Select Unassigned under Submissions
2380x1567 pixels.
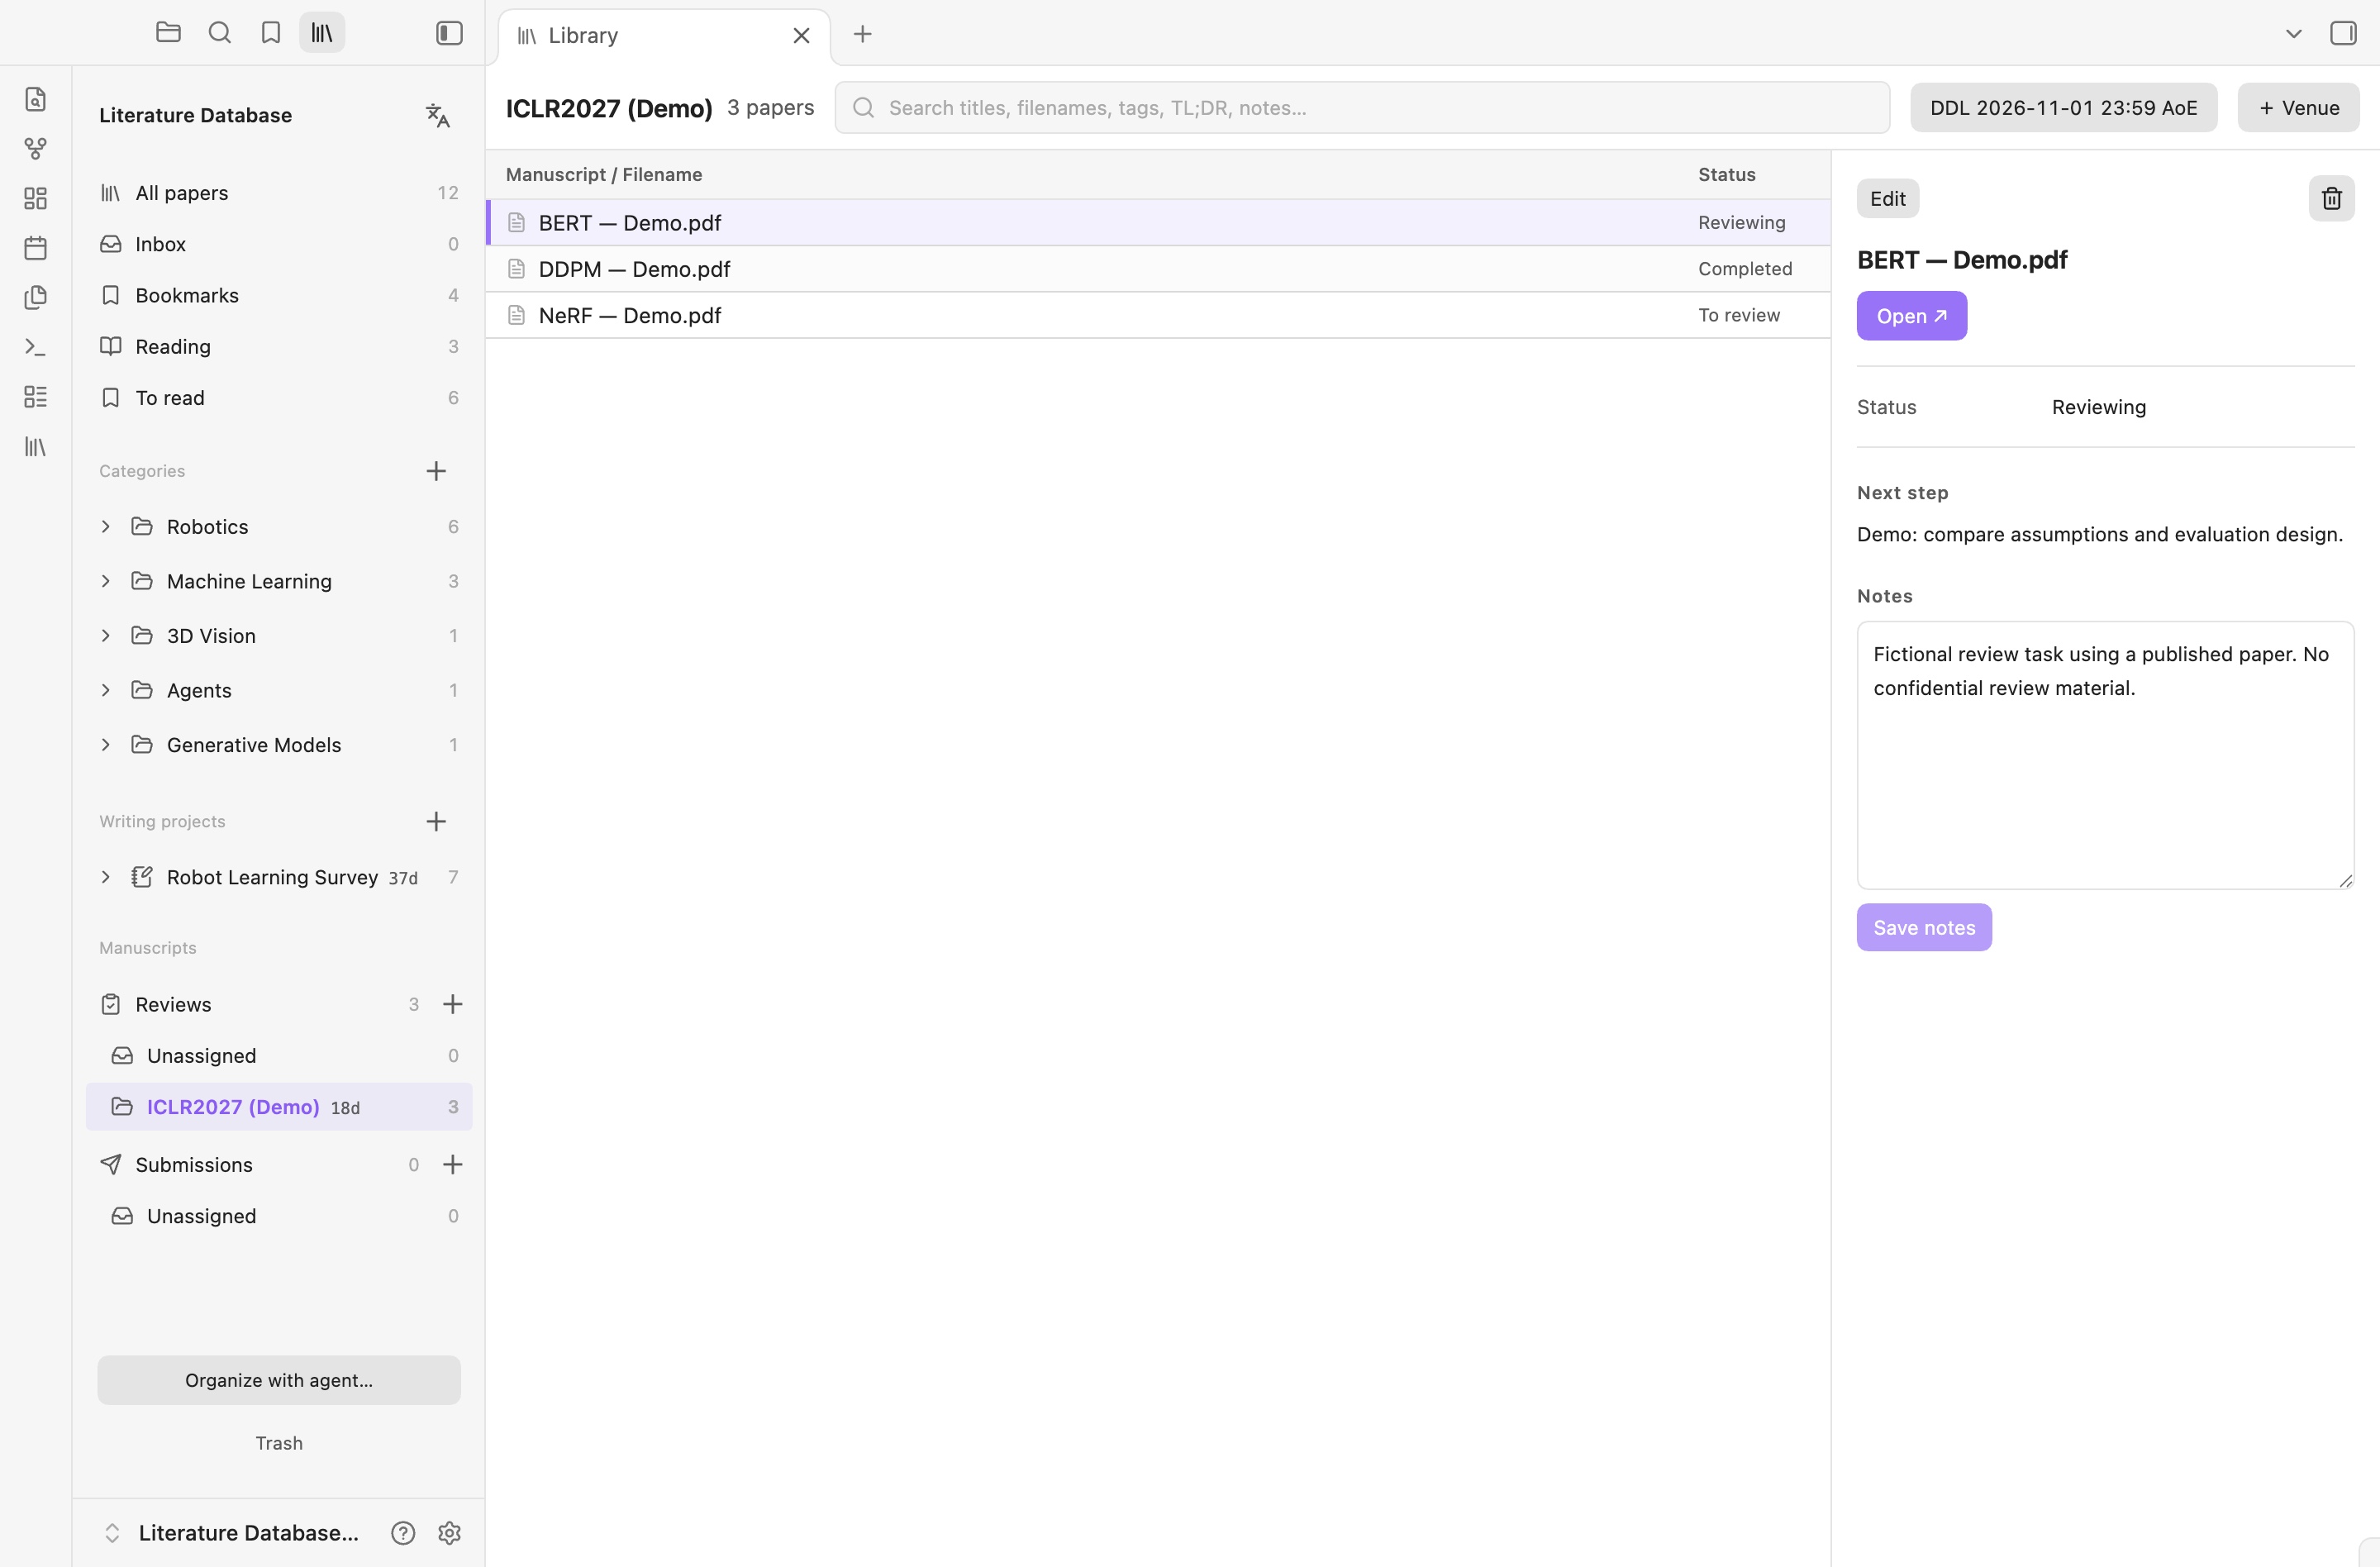tap(279, 1216)
